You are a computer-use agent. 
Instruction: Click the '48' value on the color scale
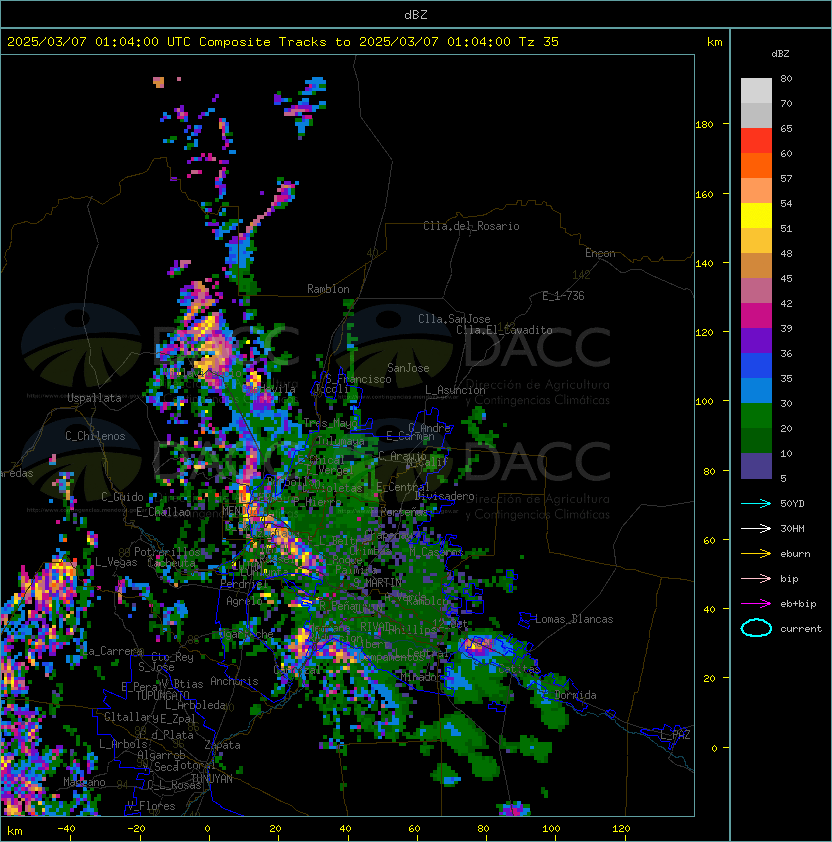click(786, 253)
